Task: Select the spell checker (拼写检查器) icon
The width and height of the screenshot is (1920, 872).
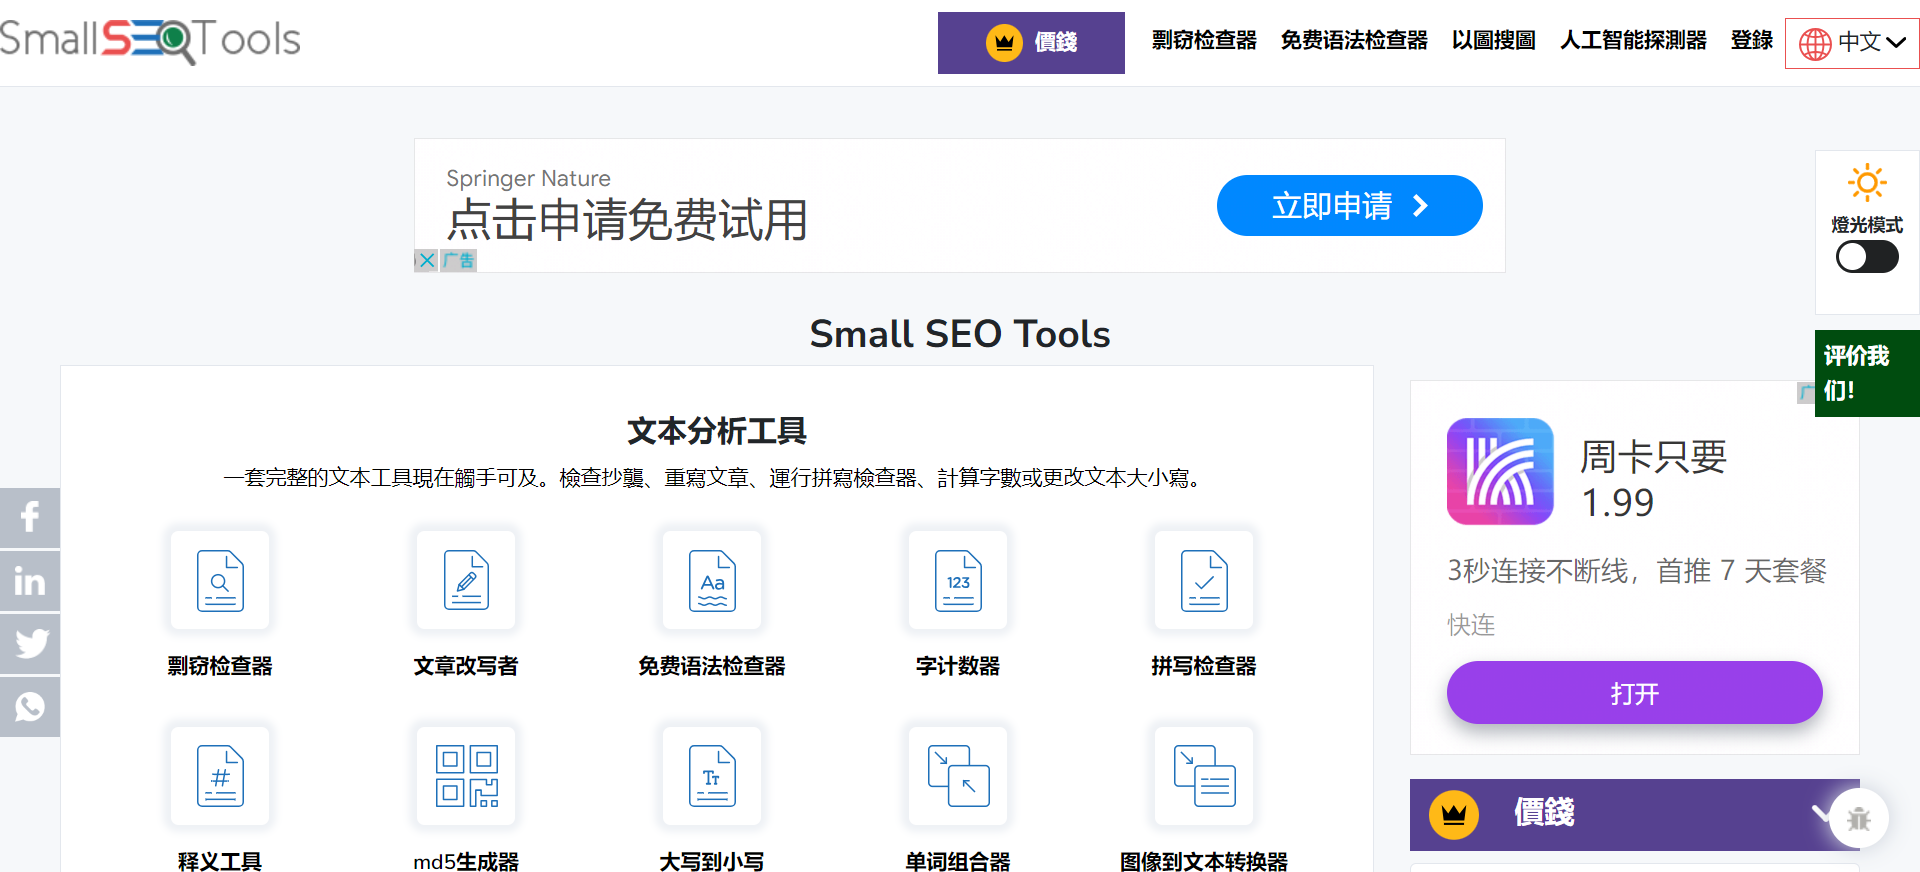Action: pyautogui.click(x=1204, y=580)
